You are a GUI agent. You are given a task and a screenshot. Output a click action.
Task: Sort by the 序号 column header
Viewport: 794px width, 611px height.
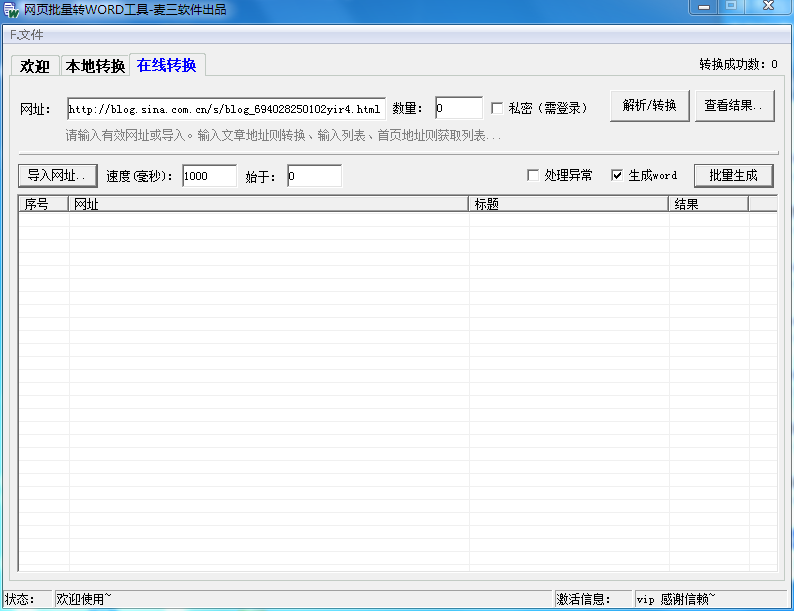[x=44, y=204]
